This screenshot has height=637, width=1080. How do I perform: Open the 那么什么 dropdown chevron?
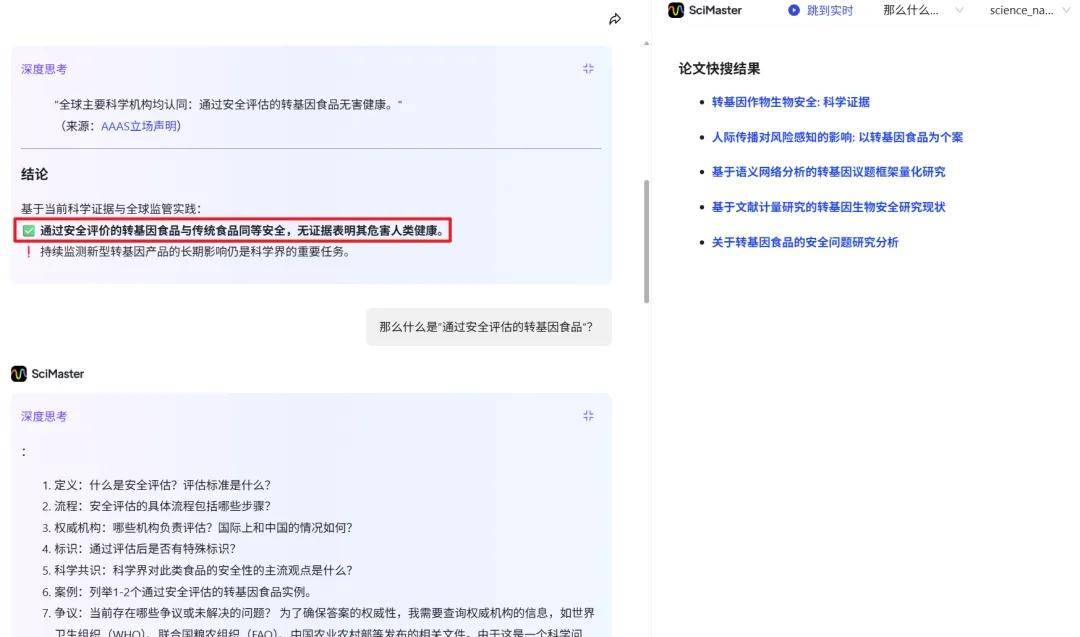[960, 11]
